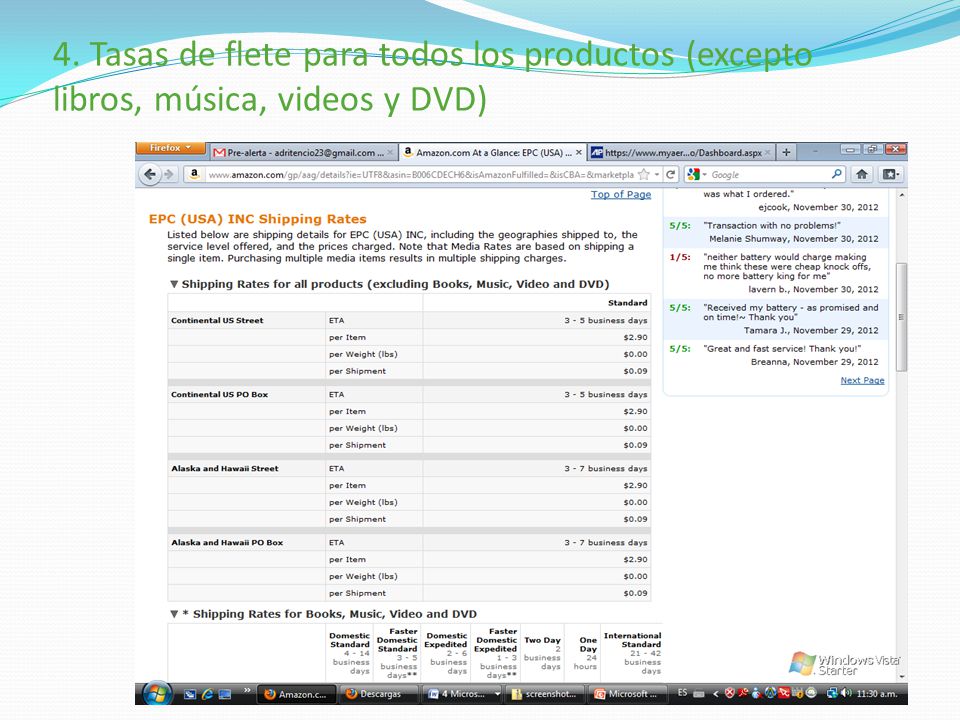
Task: Click the 11:30 a.m. clock
Action: 877,694
